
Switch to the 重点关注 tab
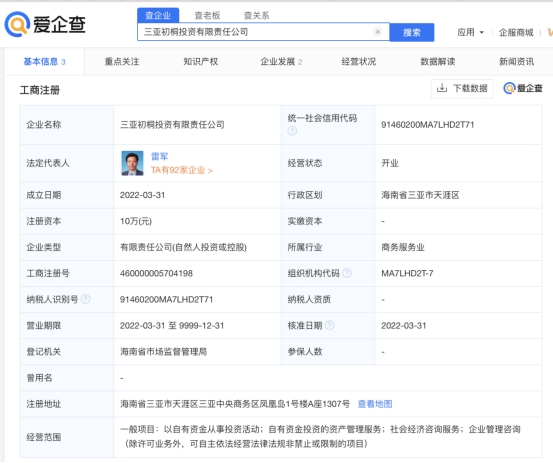coord(122,62)
